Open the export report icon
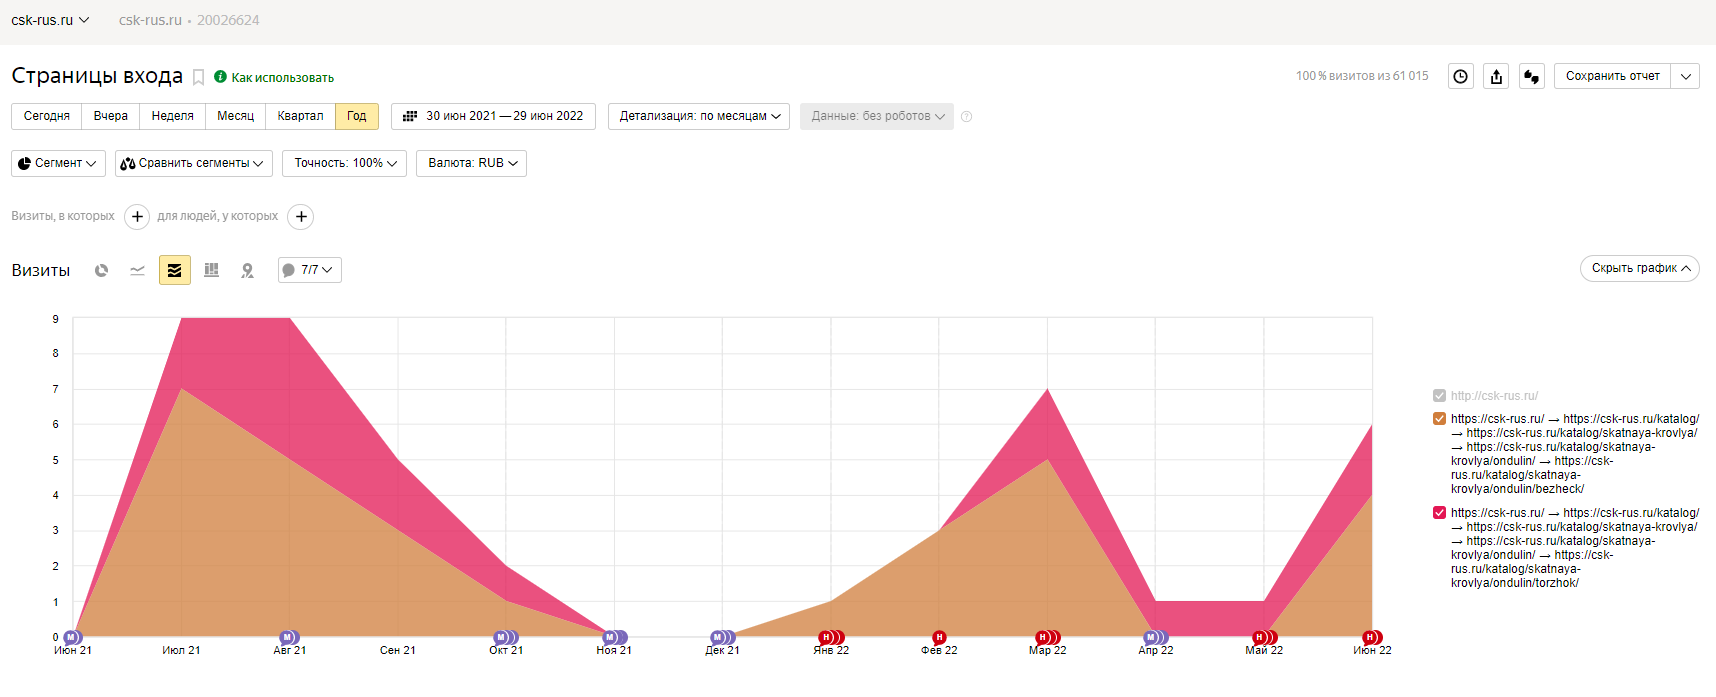The height and width of the screenshot is (697, 1716). (x=1496, y=76)
